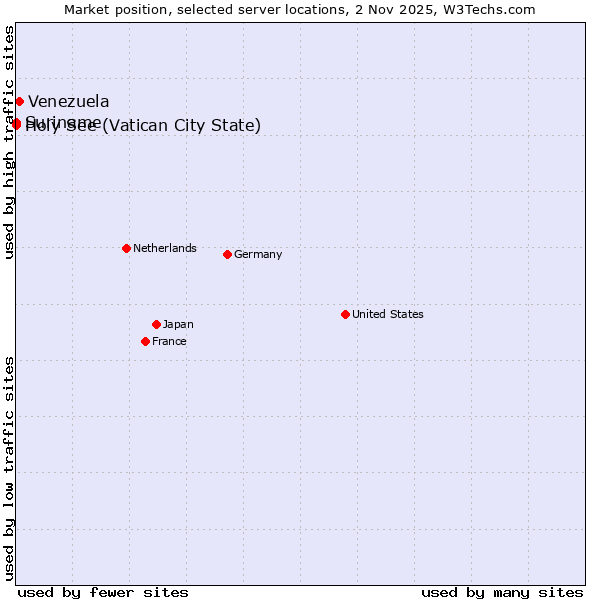Click the 'used by many sites' axis label
600x600 pixels.
pyautogui.click(x=502, y=592)
